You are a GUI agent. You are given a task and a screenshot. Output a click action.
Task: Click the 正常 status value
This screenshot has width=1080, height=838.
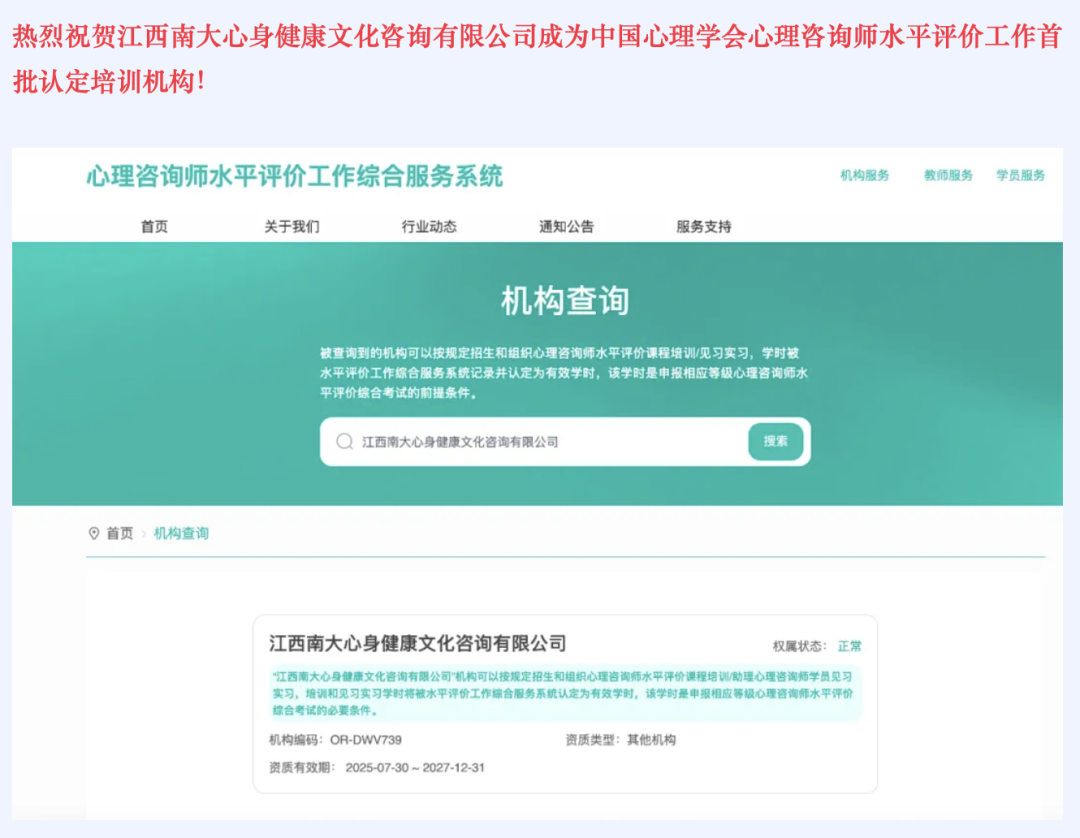(849, 646)
